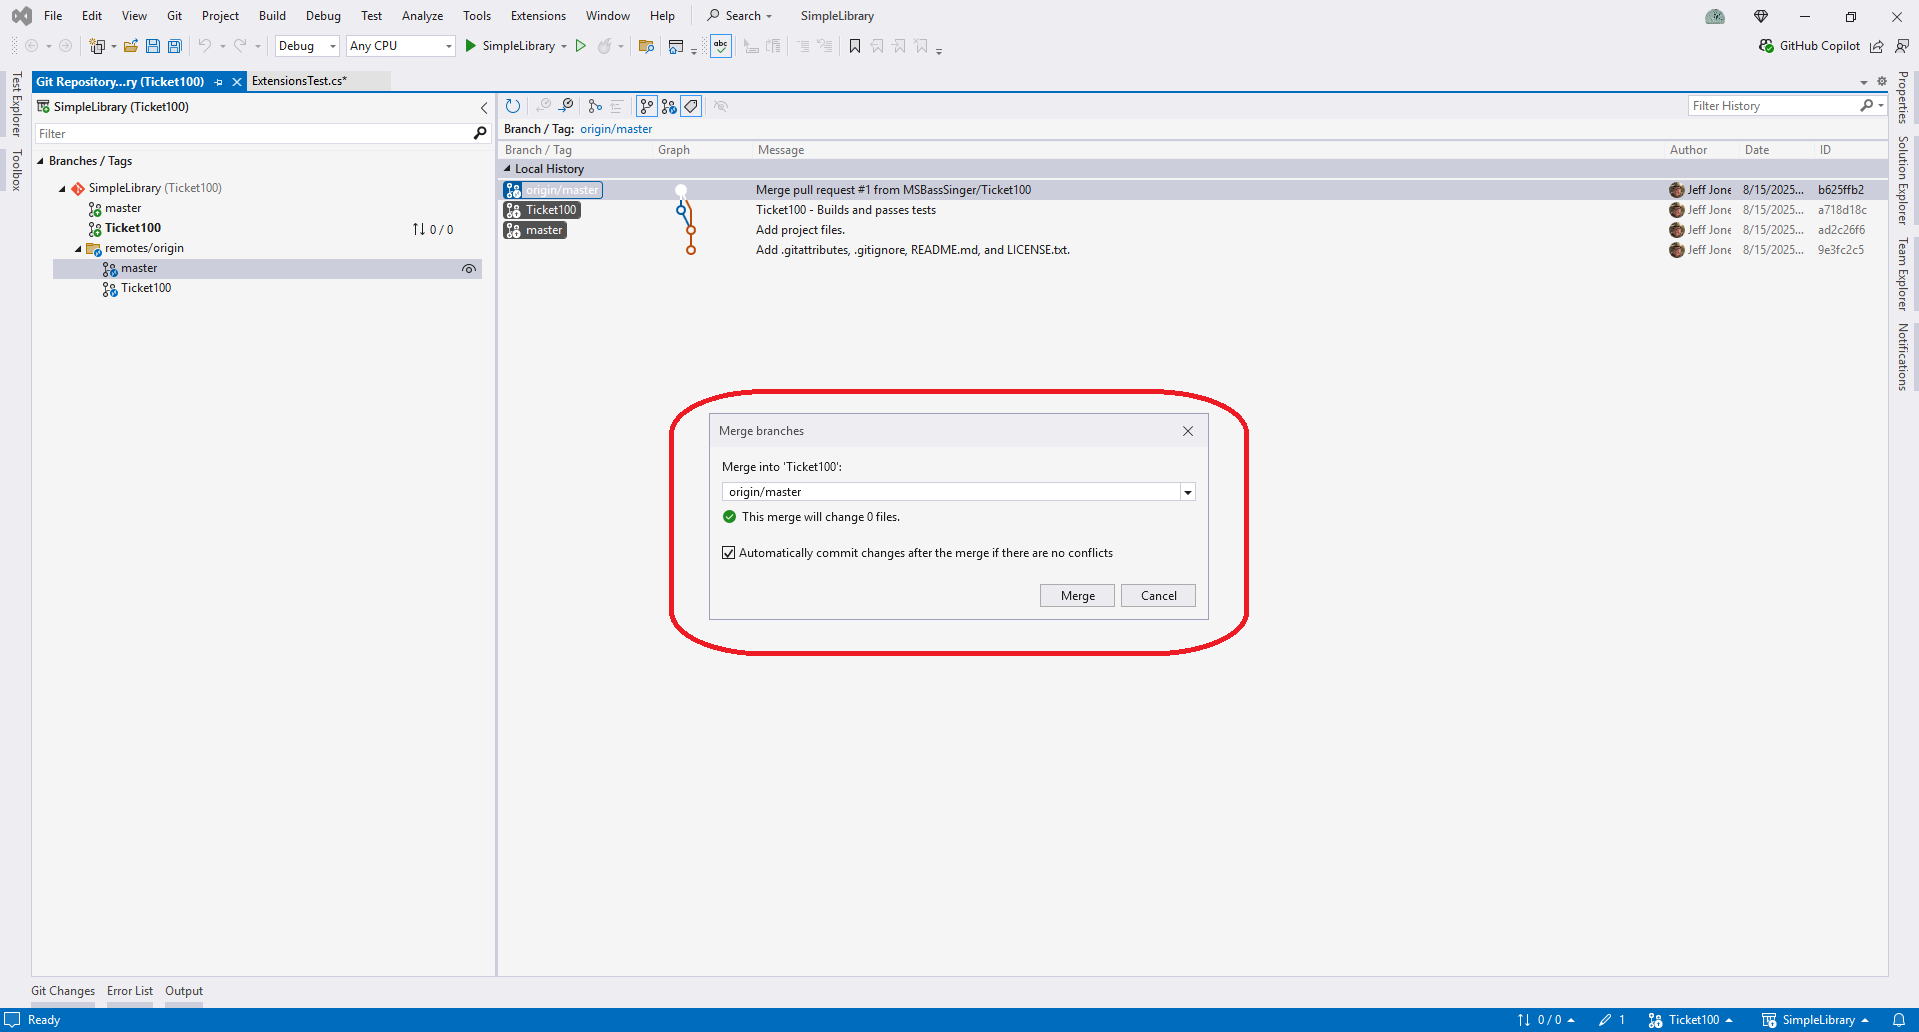
Task: Click Start Without Debugging outline play icon
Action: [x=580, y=46]
